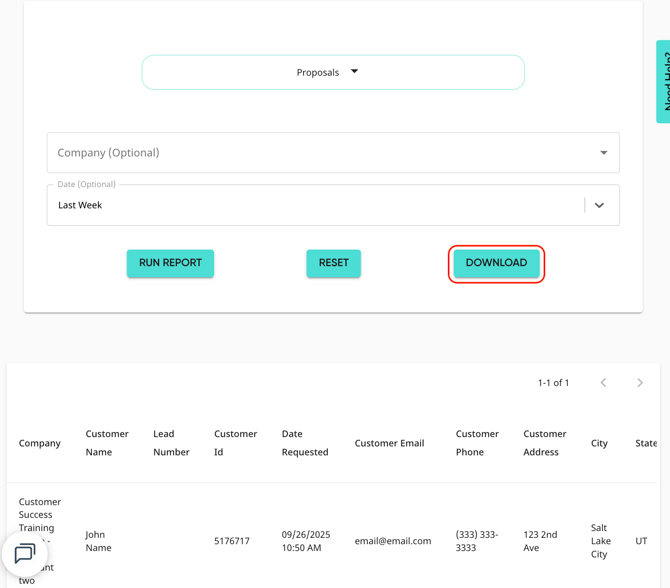The width and height of the screenshot is (670, 588).
Task: Go to next page of results
Action: click(640, 383)
